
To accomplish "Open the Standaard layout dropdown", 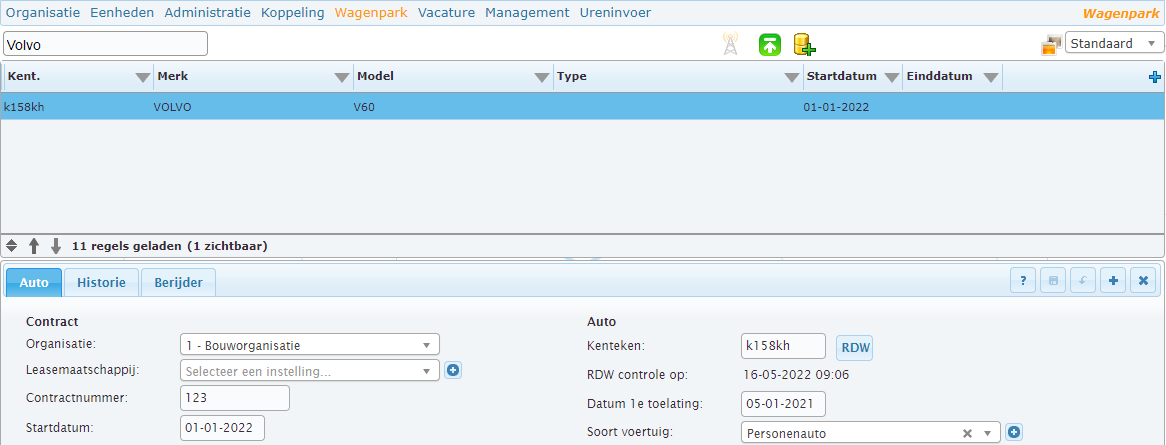I will (1114, 43).
